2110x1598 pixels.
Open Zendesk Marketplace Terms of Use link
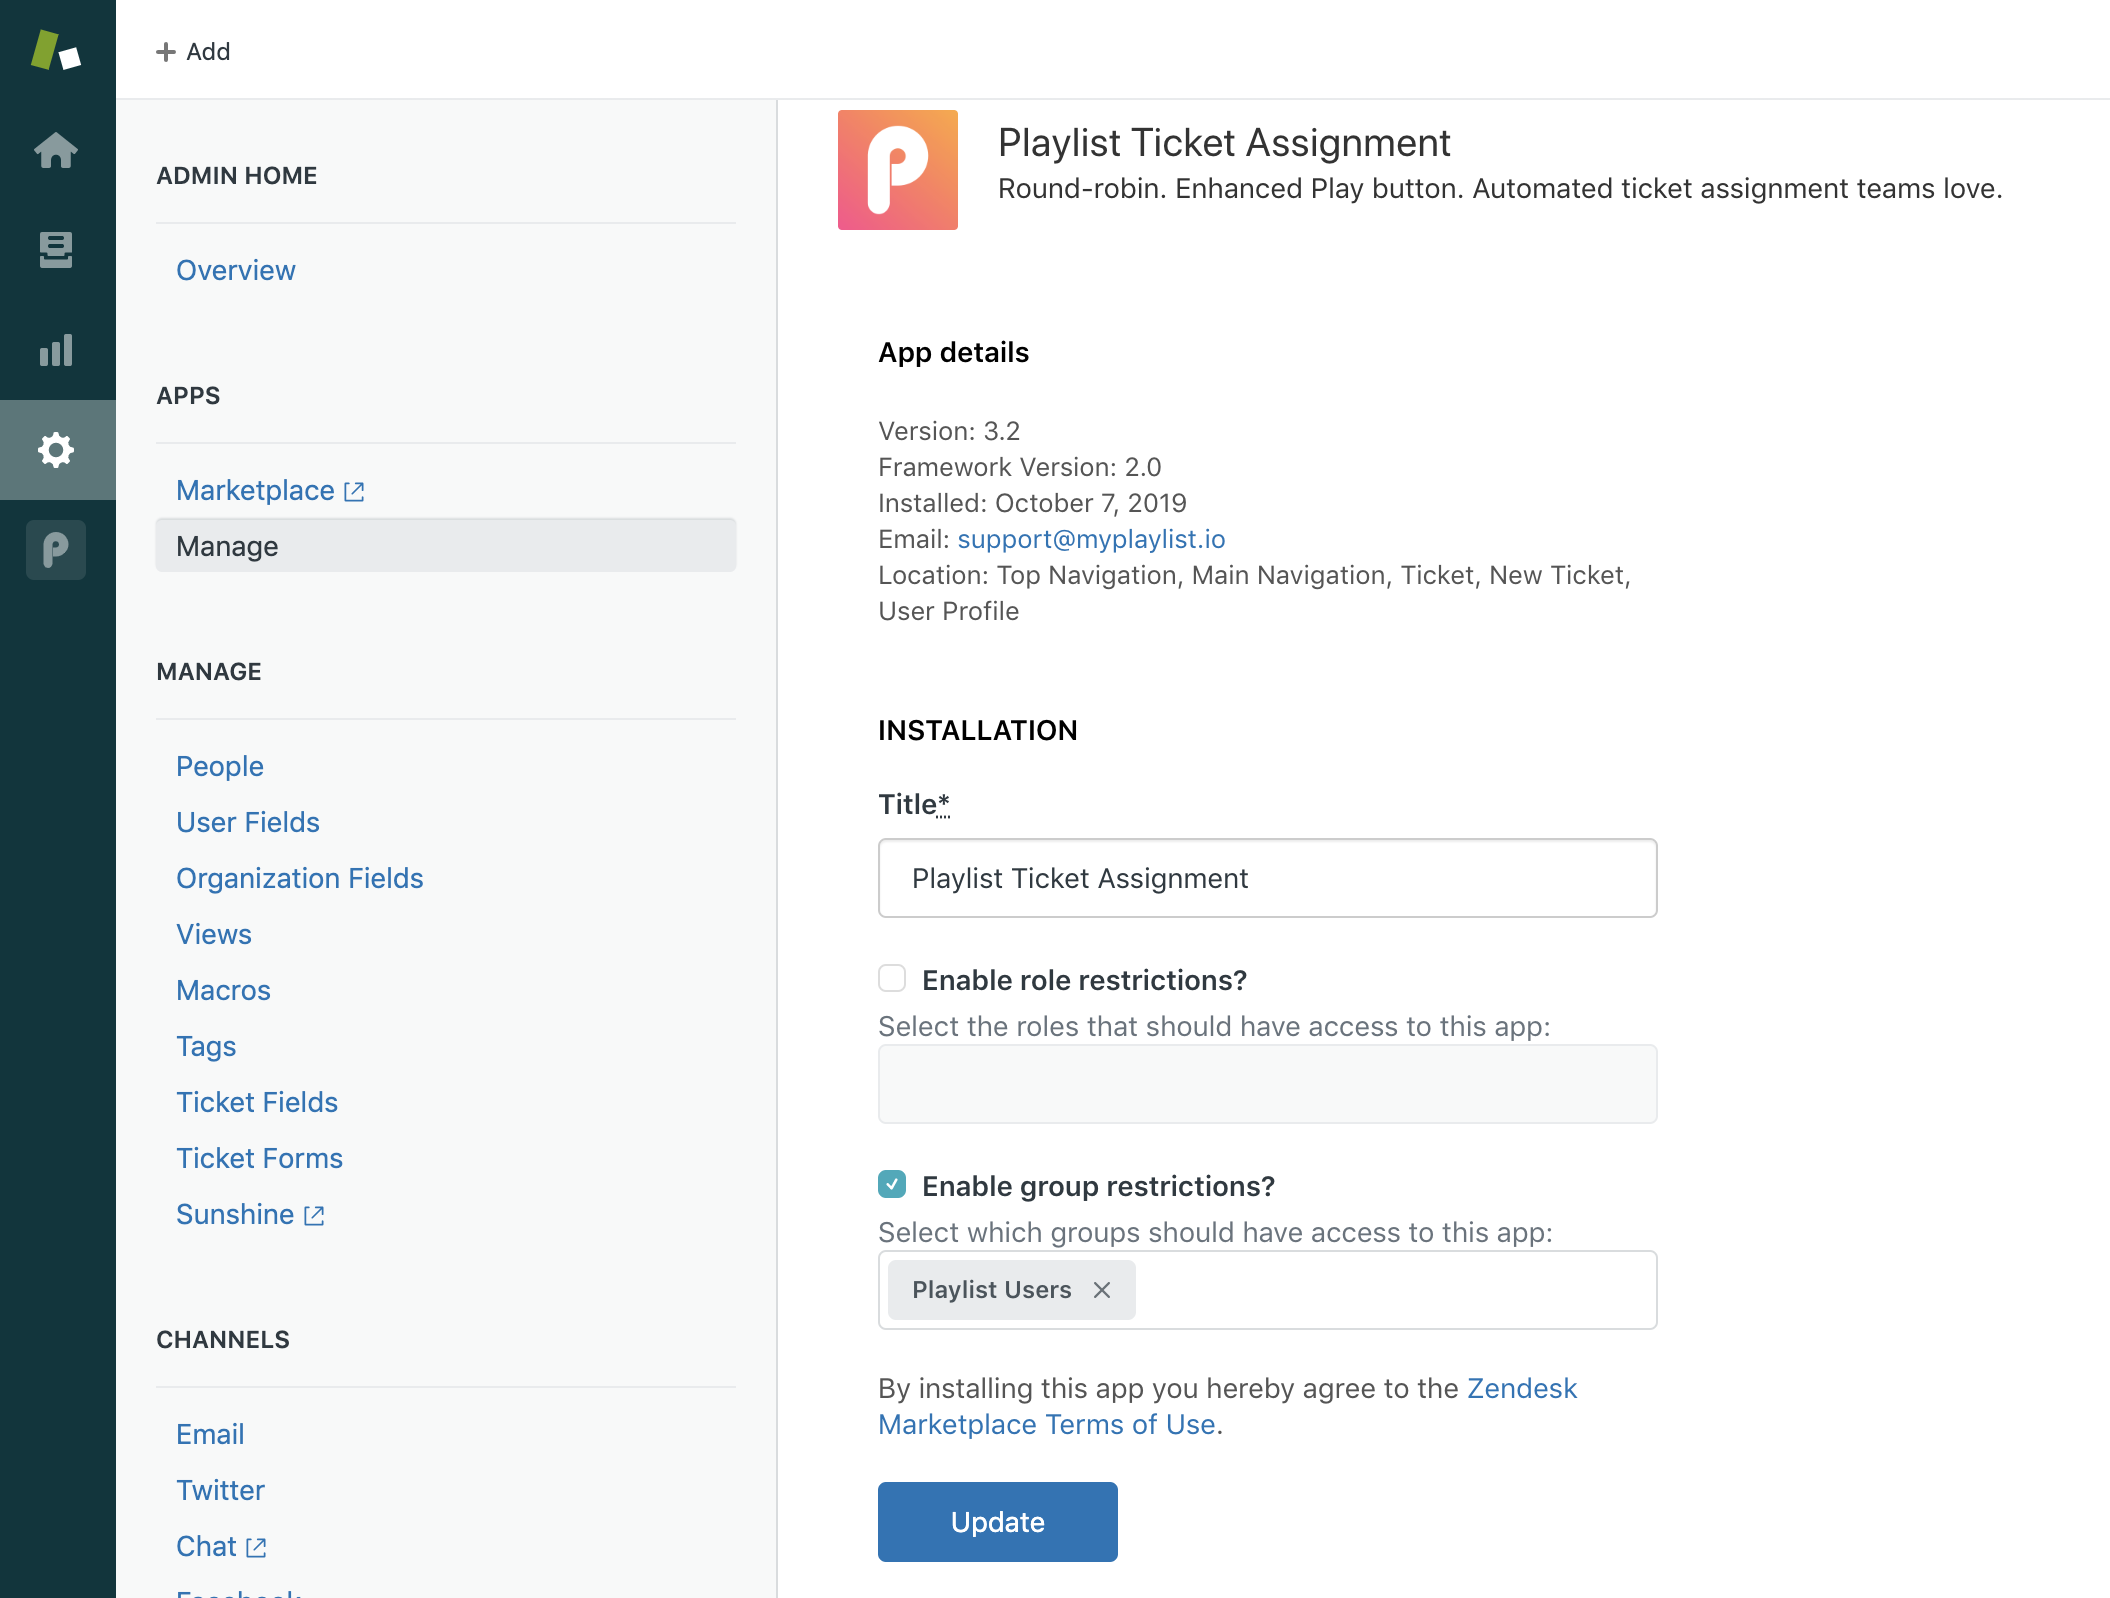coord(1227,1406)
